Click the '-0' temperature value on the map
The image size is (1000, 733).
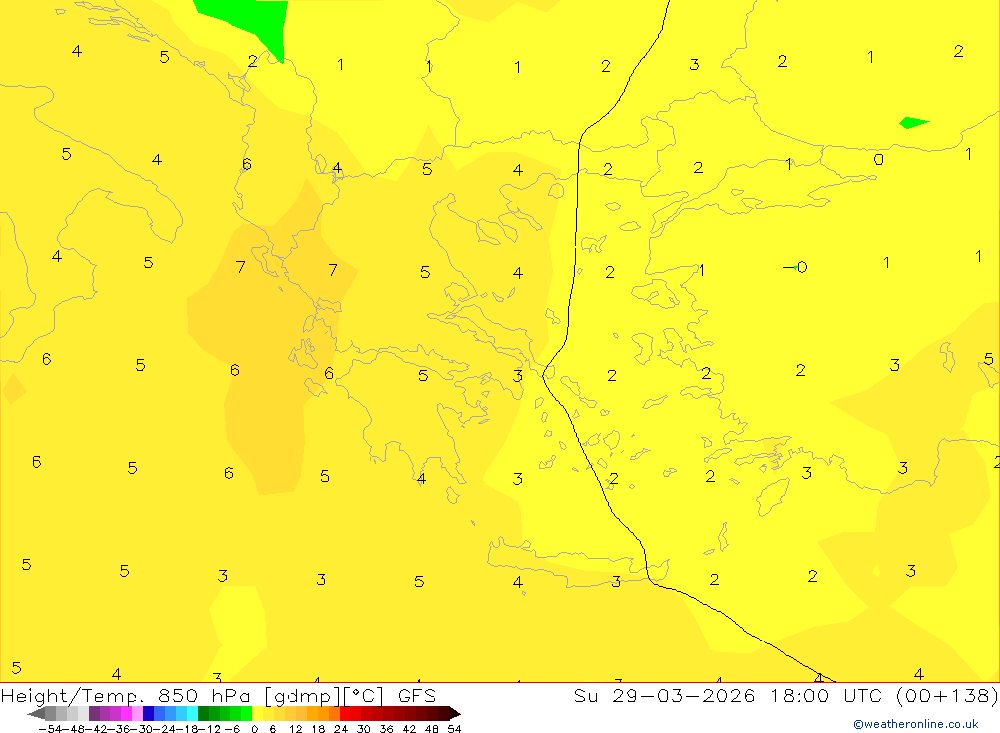[x=795, y=267]
